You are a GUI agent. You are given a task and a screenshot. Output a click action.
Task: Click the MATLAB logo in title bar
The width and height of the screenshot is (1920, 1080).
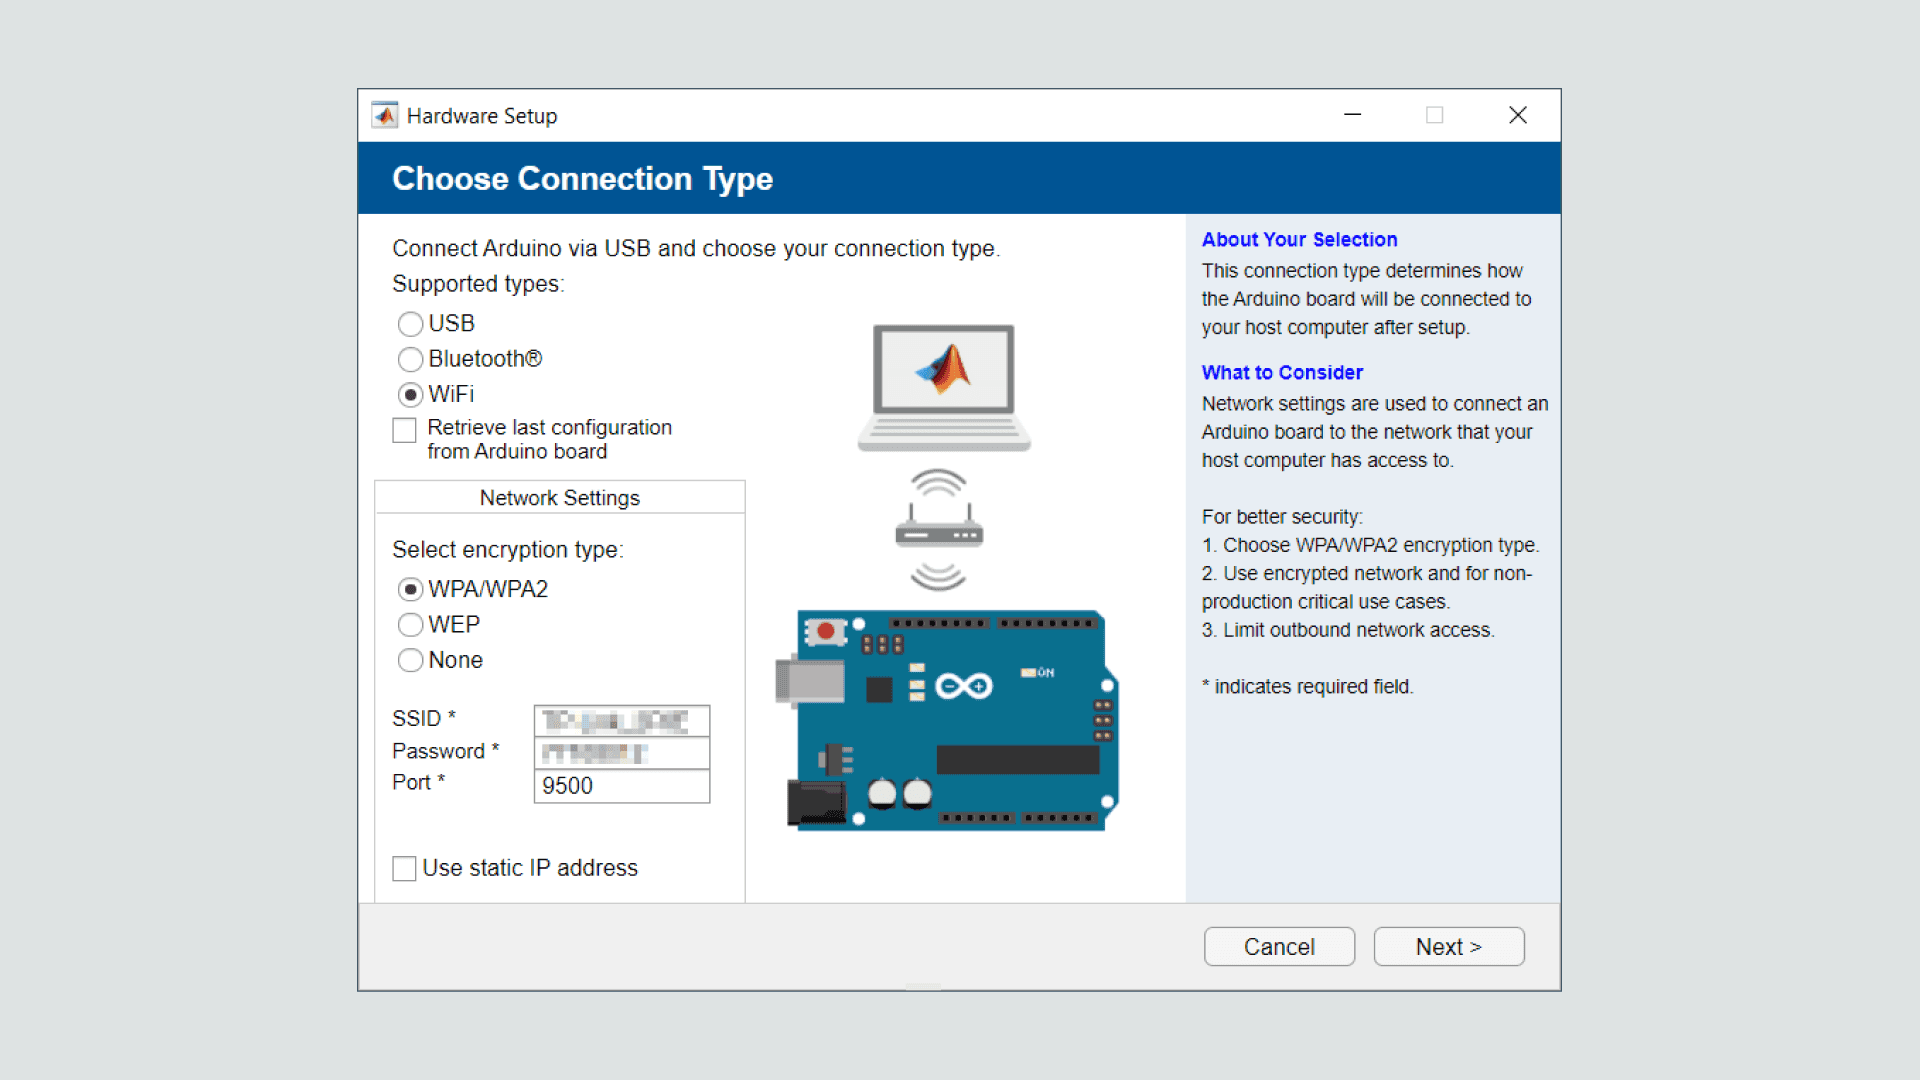click(385, 116)
